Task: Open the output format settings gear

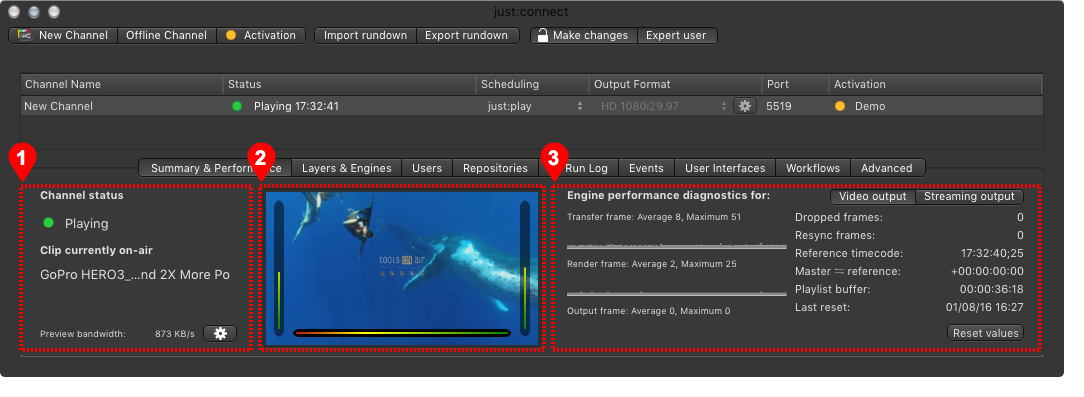Action: [x=745, y=107]
